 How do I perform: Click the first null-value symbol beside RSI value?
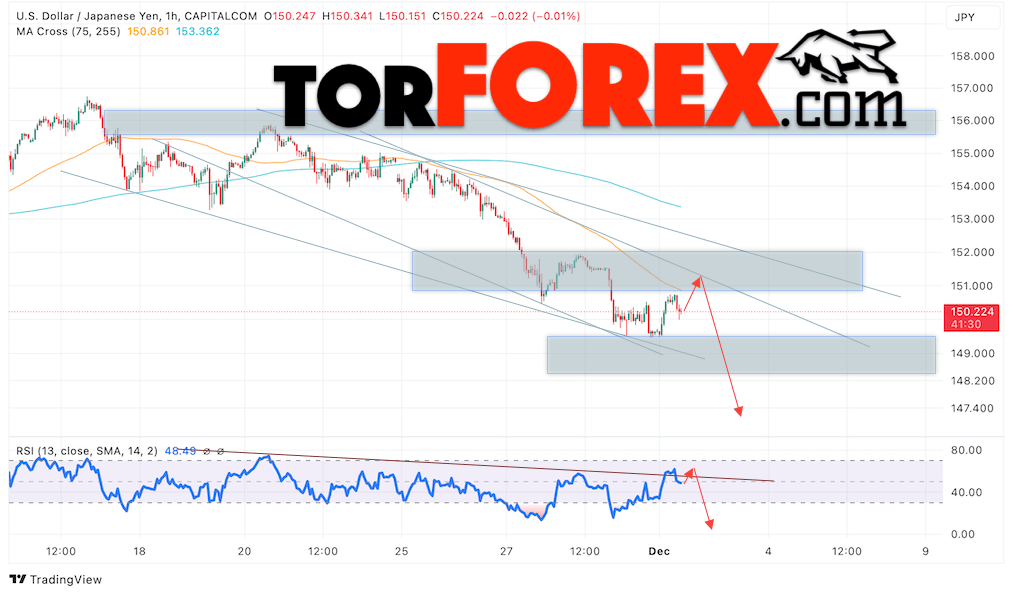click(207, 451)
